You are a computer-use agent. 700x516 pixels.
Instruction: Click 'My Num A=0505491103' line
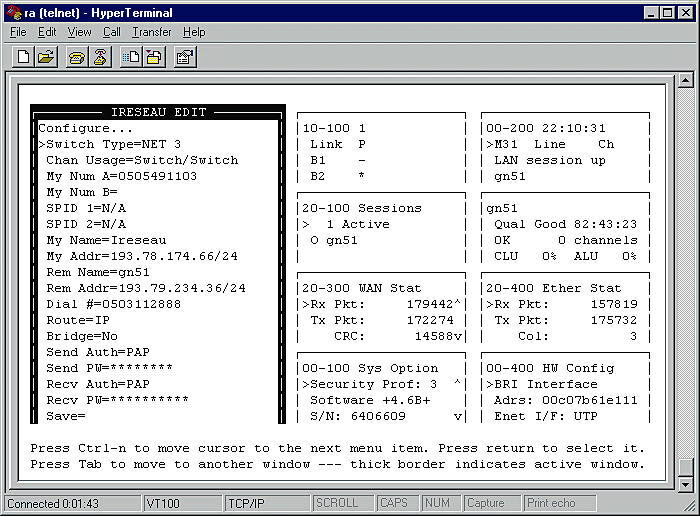click(x=121, y=176)
